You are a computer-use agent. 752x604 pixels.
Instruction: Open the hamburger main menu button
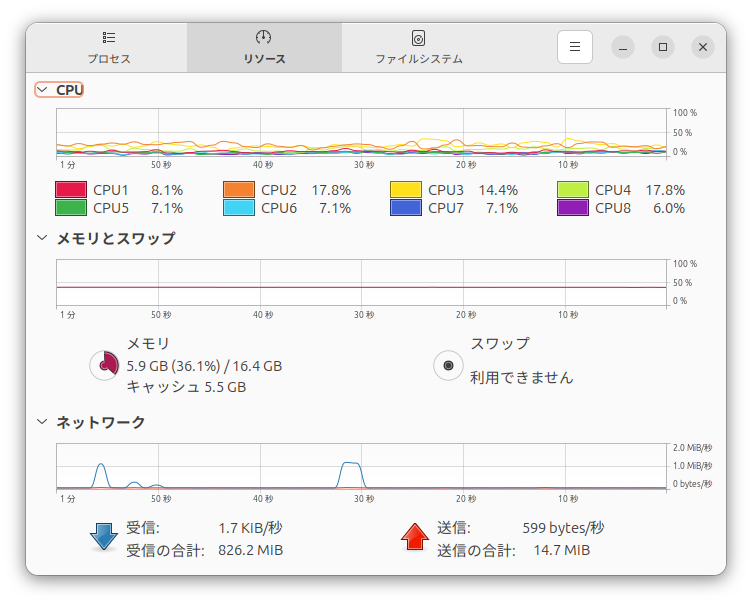pos(575,47)
